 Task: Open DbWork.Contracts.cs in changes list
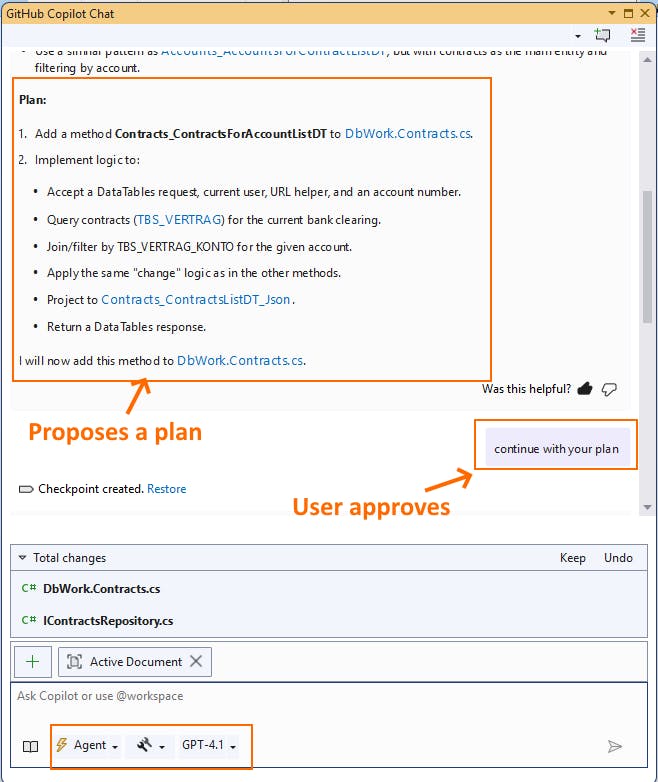(101, 589)
